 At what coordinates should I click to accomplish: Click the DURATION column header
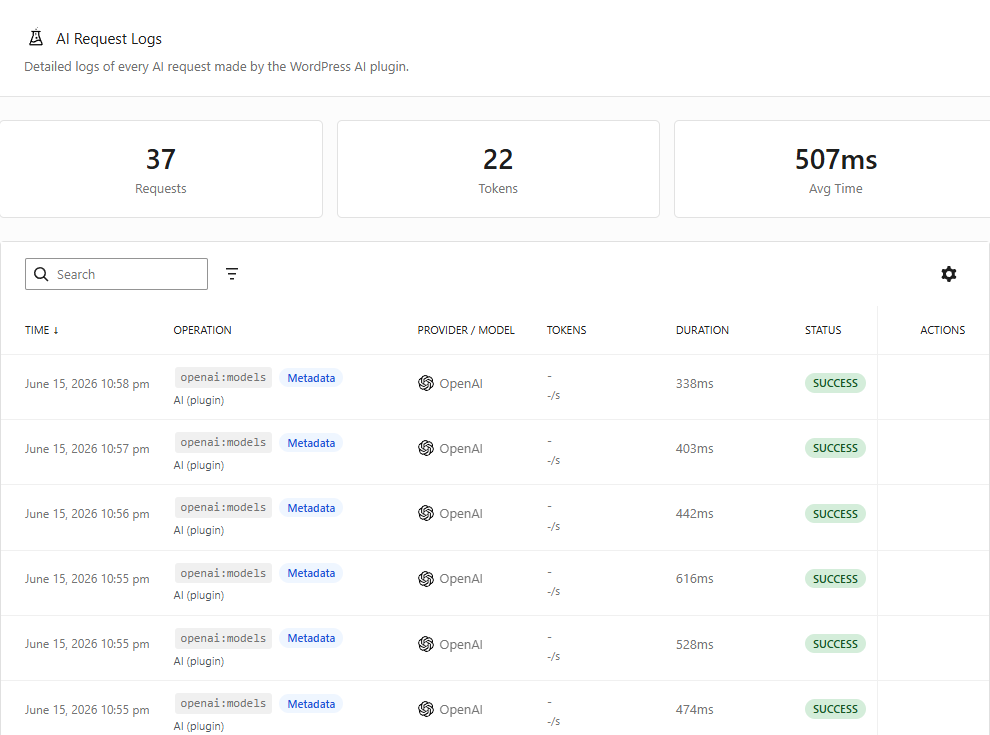702,330
